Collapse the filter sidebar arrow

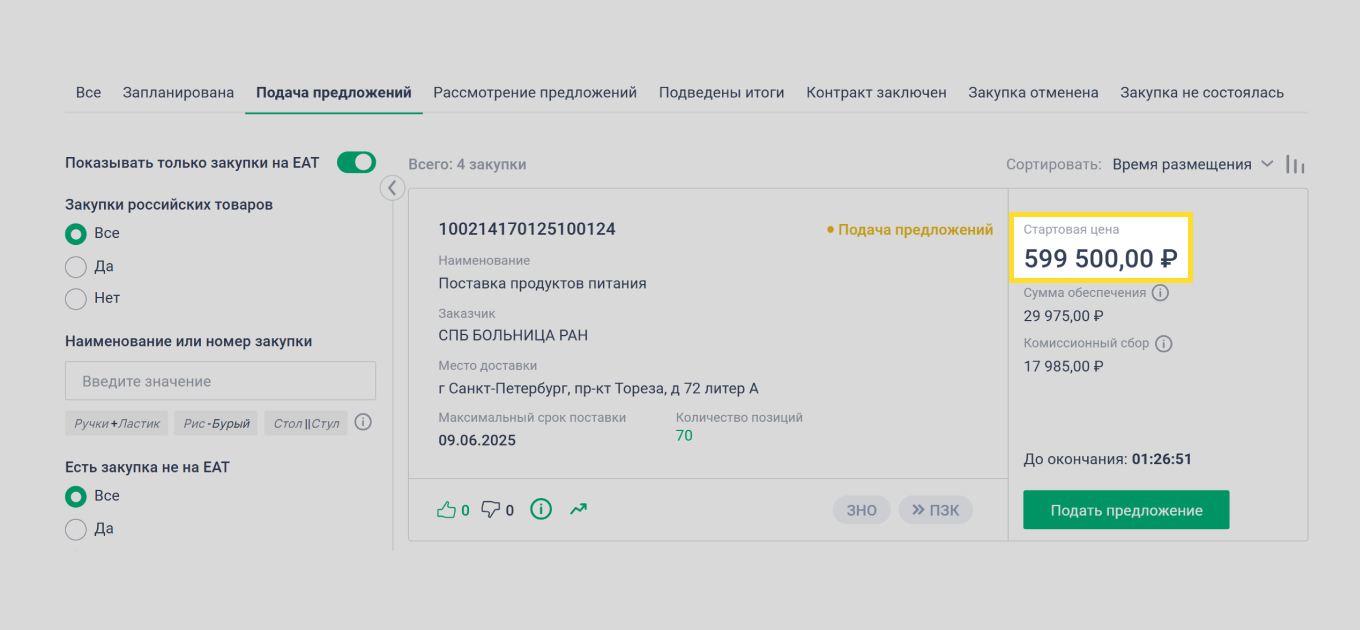392,187
